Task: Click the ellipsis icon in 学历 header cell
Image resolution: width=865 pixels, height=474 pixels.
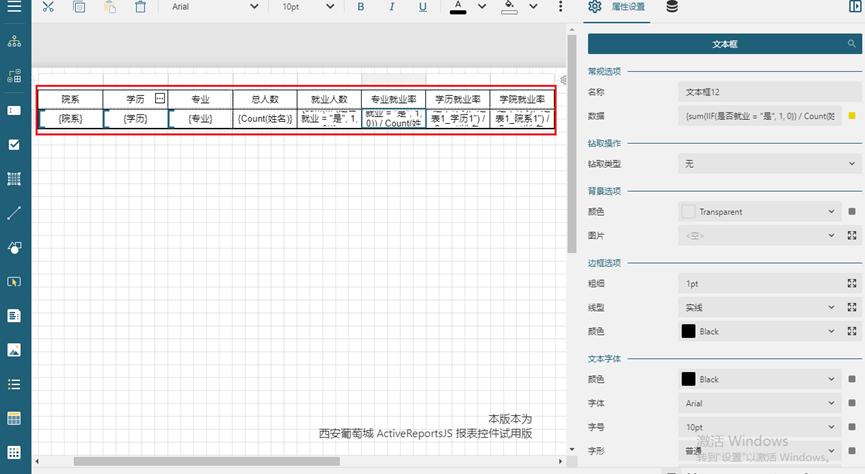Action: (160, 98)
